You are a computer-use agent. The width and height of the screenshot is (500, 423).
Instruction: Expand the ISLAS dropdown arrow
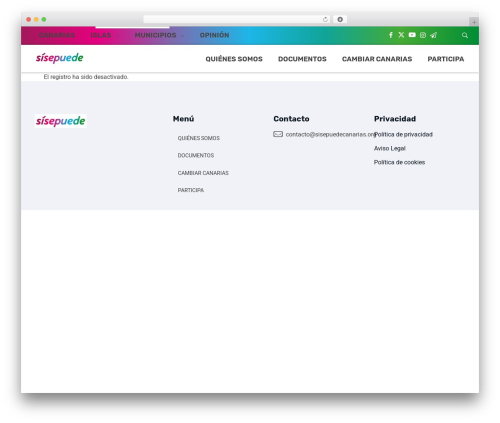[x=117, y=36]
